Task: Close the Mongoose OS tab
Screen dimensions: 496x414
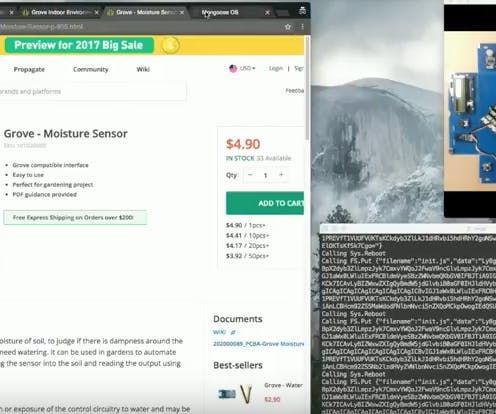Action: [267, 13]
